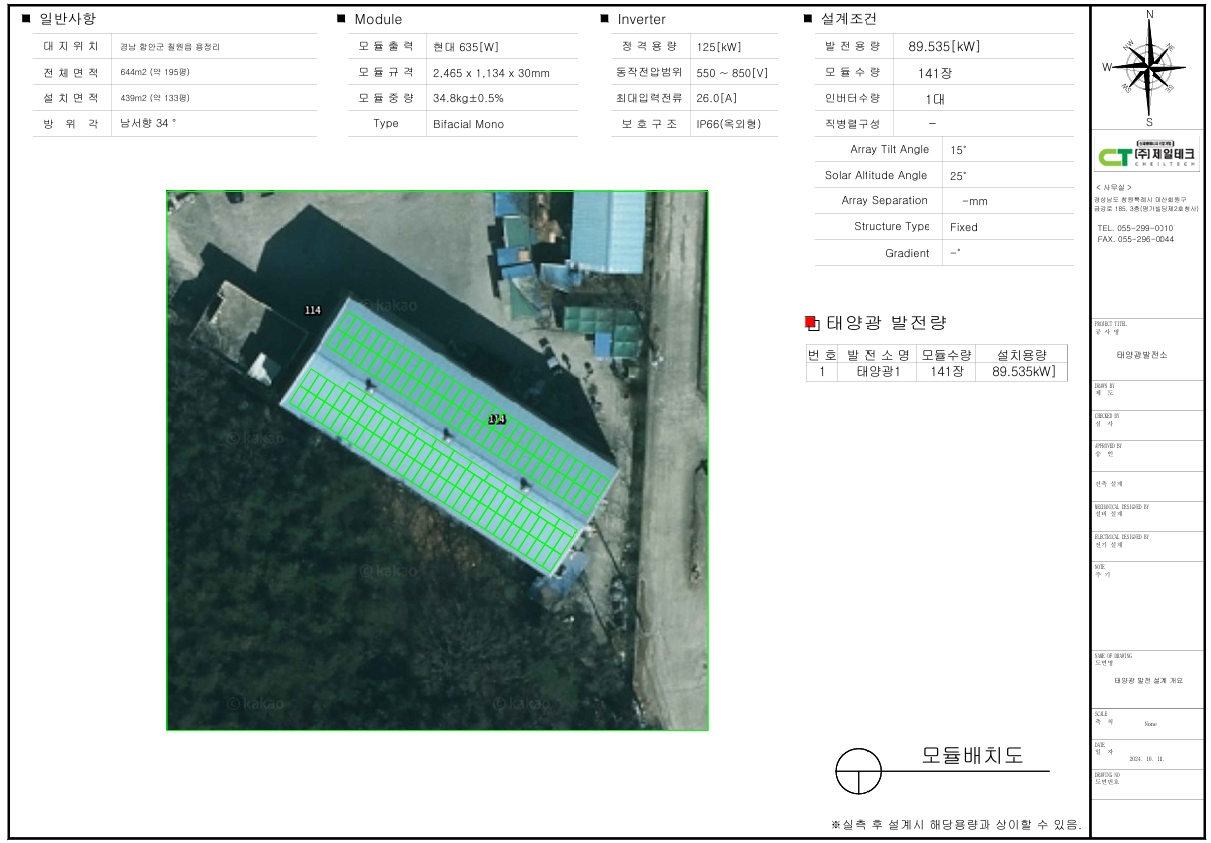
Task: Click the inverter rated capacity 125[kW]
Action: pos(719,46)
